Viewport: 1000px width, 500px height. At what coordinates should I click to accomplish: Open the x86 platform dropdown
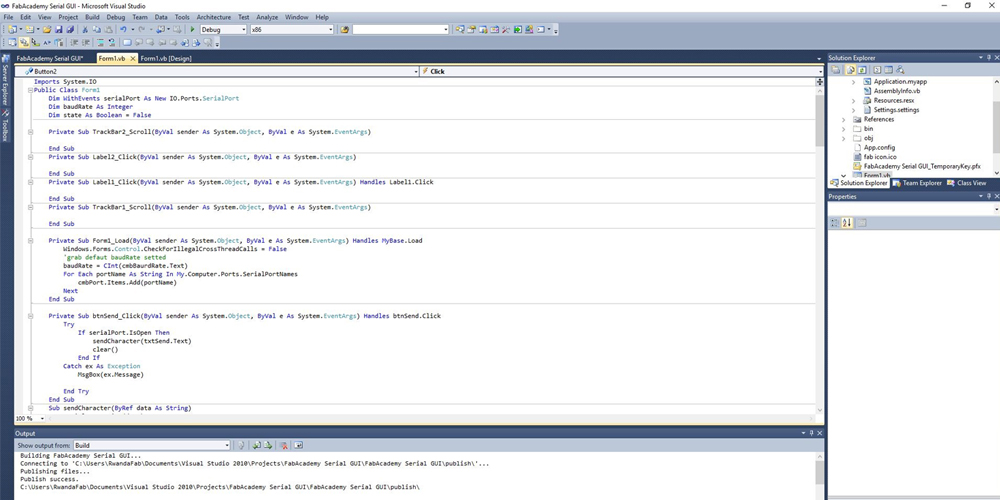[x=330, y=29]
